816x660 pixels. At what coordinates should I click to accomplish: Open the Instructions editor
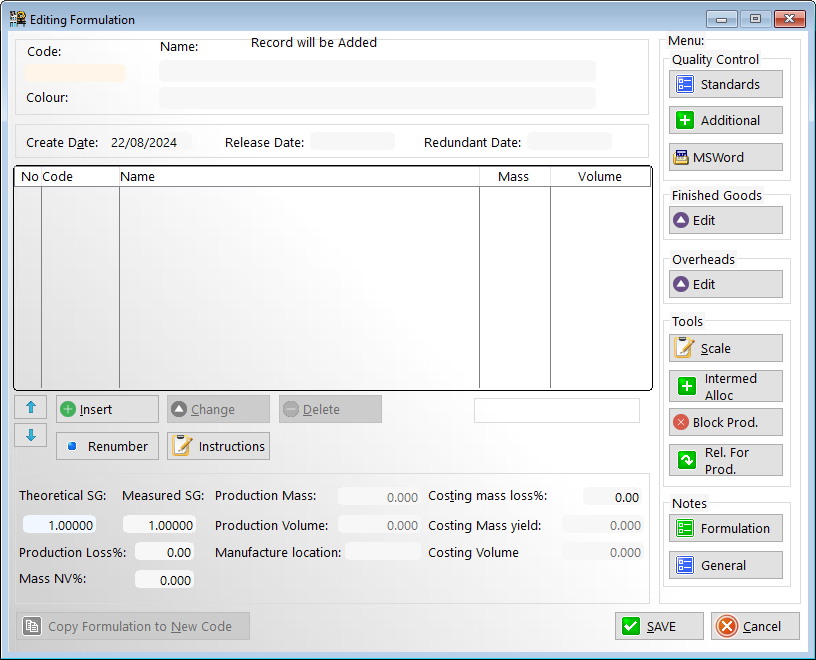[218, 447]
